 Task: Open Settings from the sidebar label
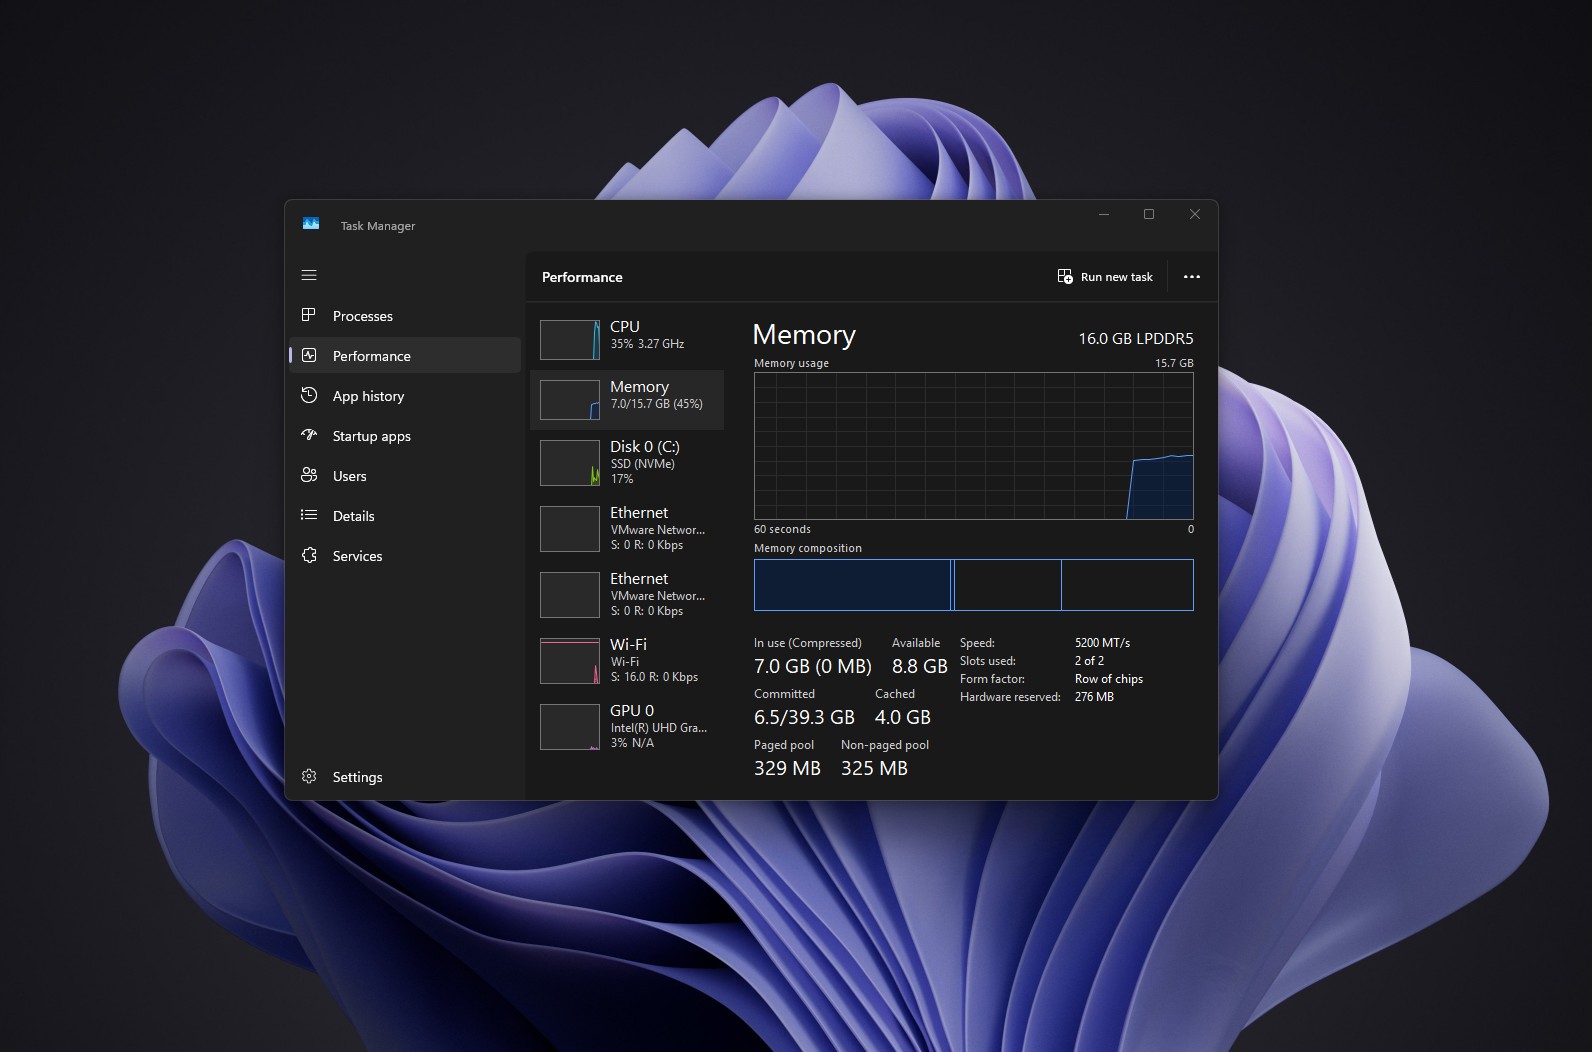click(x=358, y=777)
